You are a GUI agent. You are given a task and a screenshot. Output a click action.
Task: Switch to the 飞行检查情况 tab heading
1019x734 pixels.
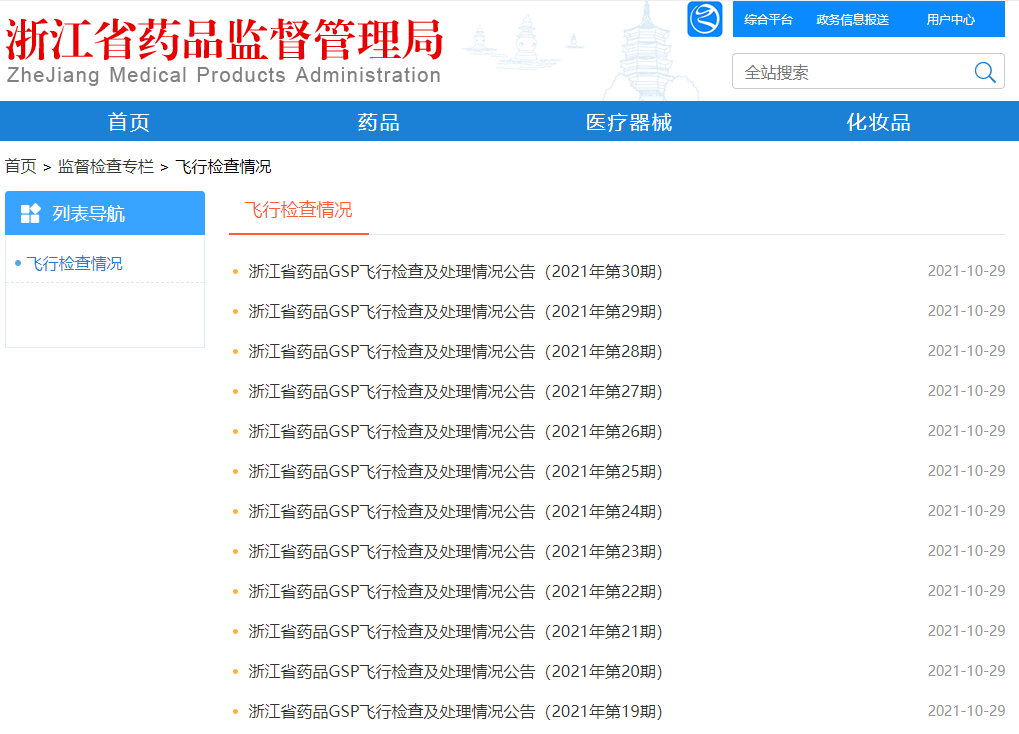(x=298, y=210)
